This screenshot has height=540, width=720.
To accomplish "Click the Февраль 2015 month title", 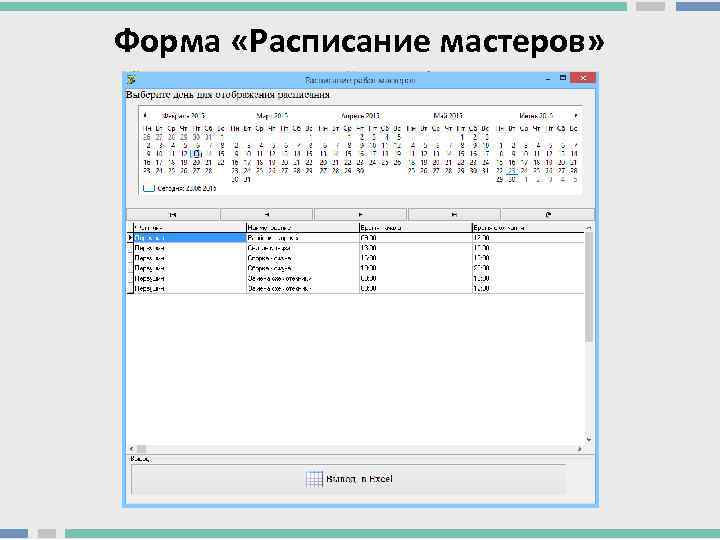I will click(184, 116).
